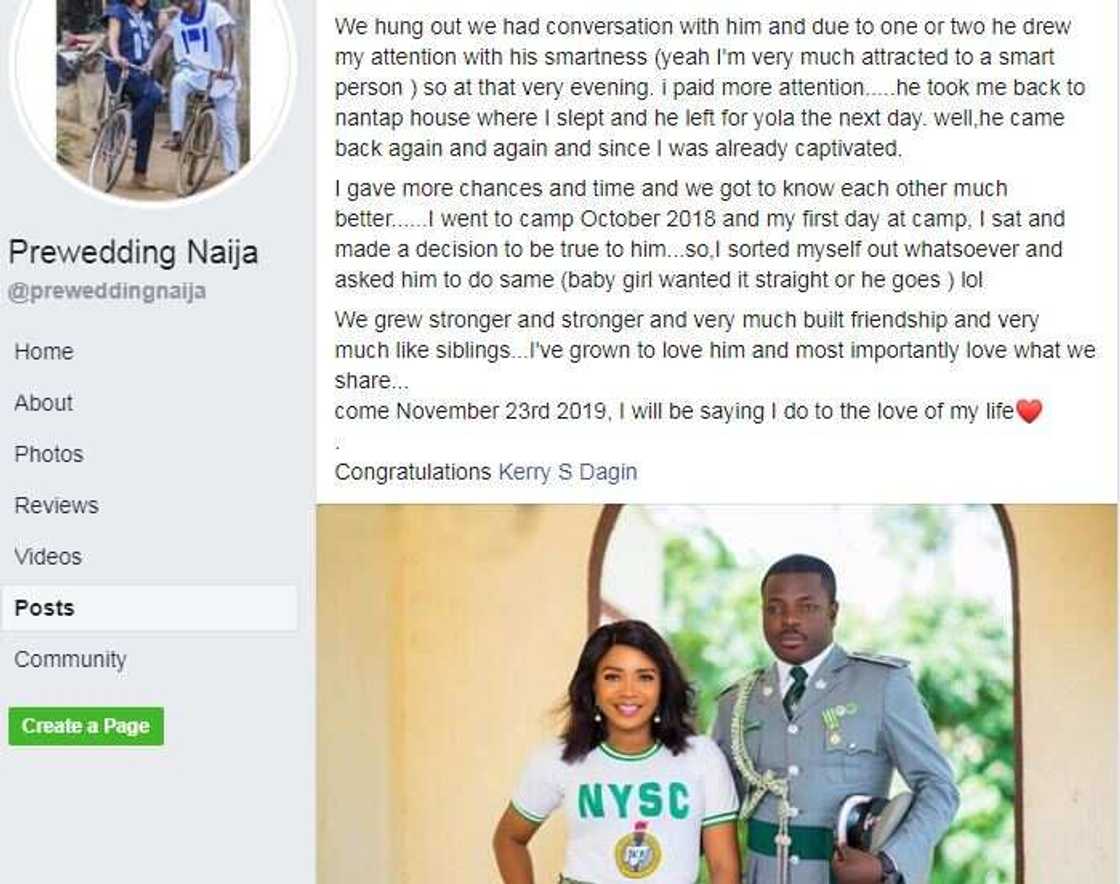Click the paragraph starting "We grew stronger"

pos(714,350)
